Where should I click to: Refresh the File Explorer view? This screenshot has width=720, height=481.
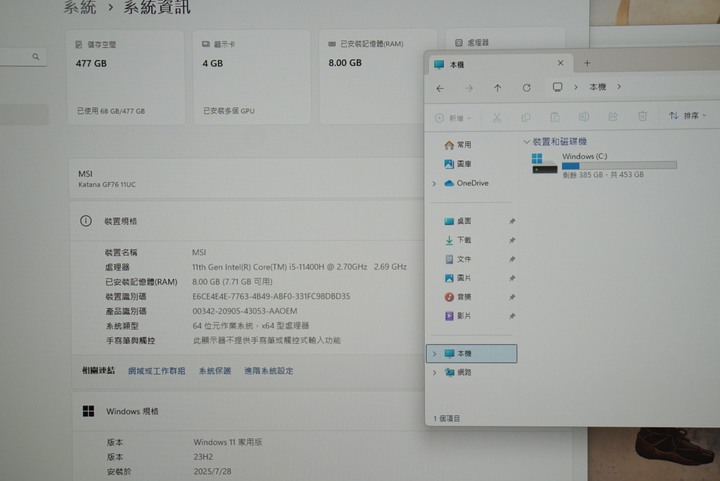pos(527,88)
